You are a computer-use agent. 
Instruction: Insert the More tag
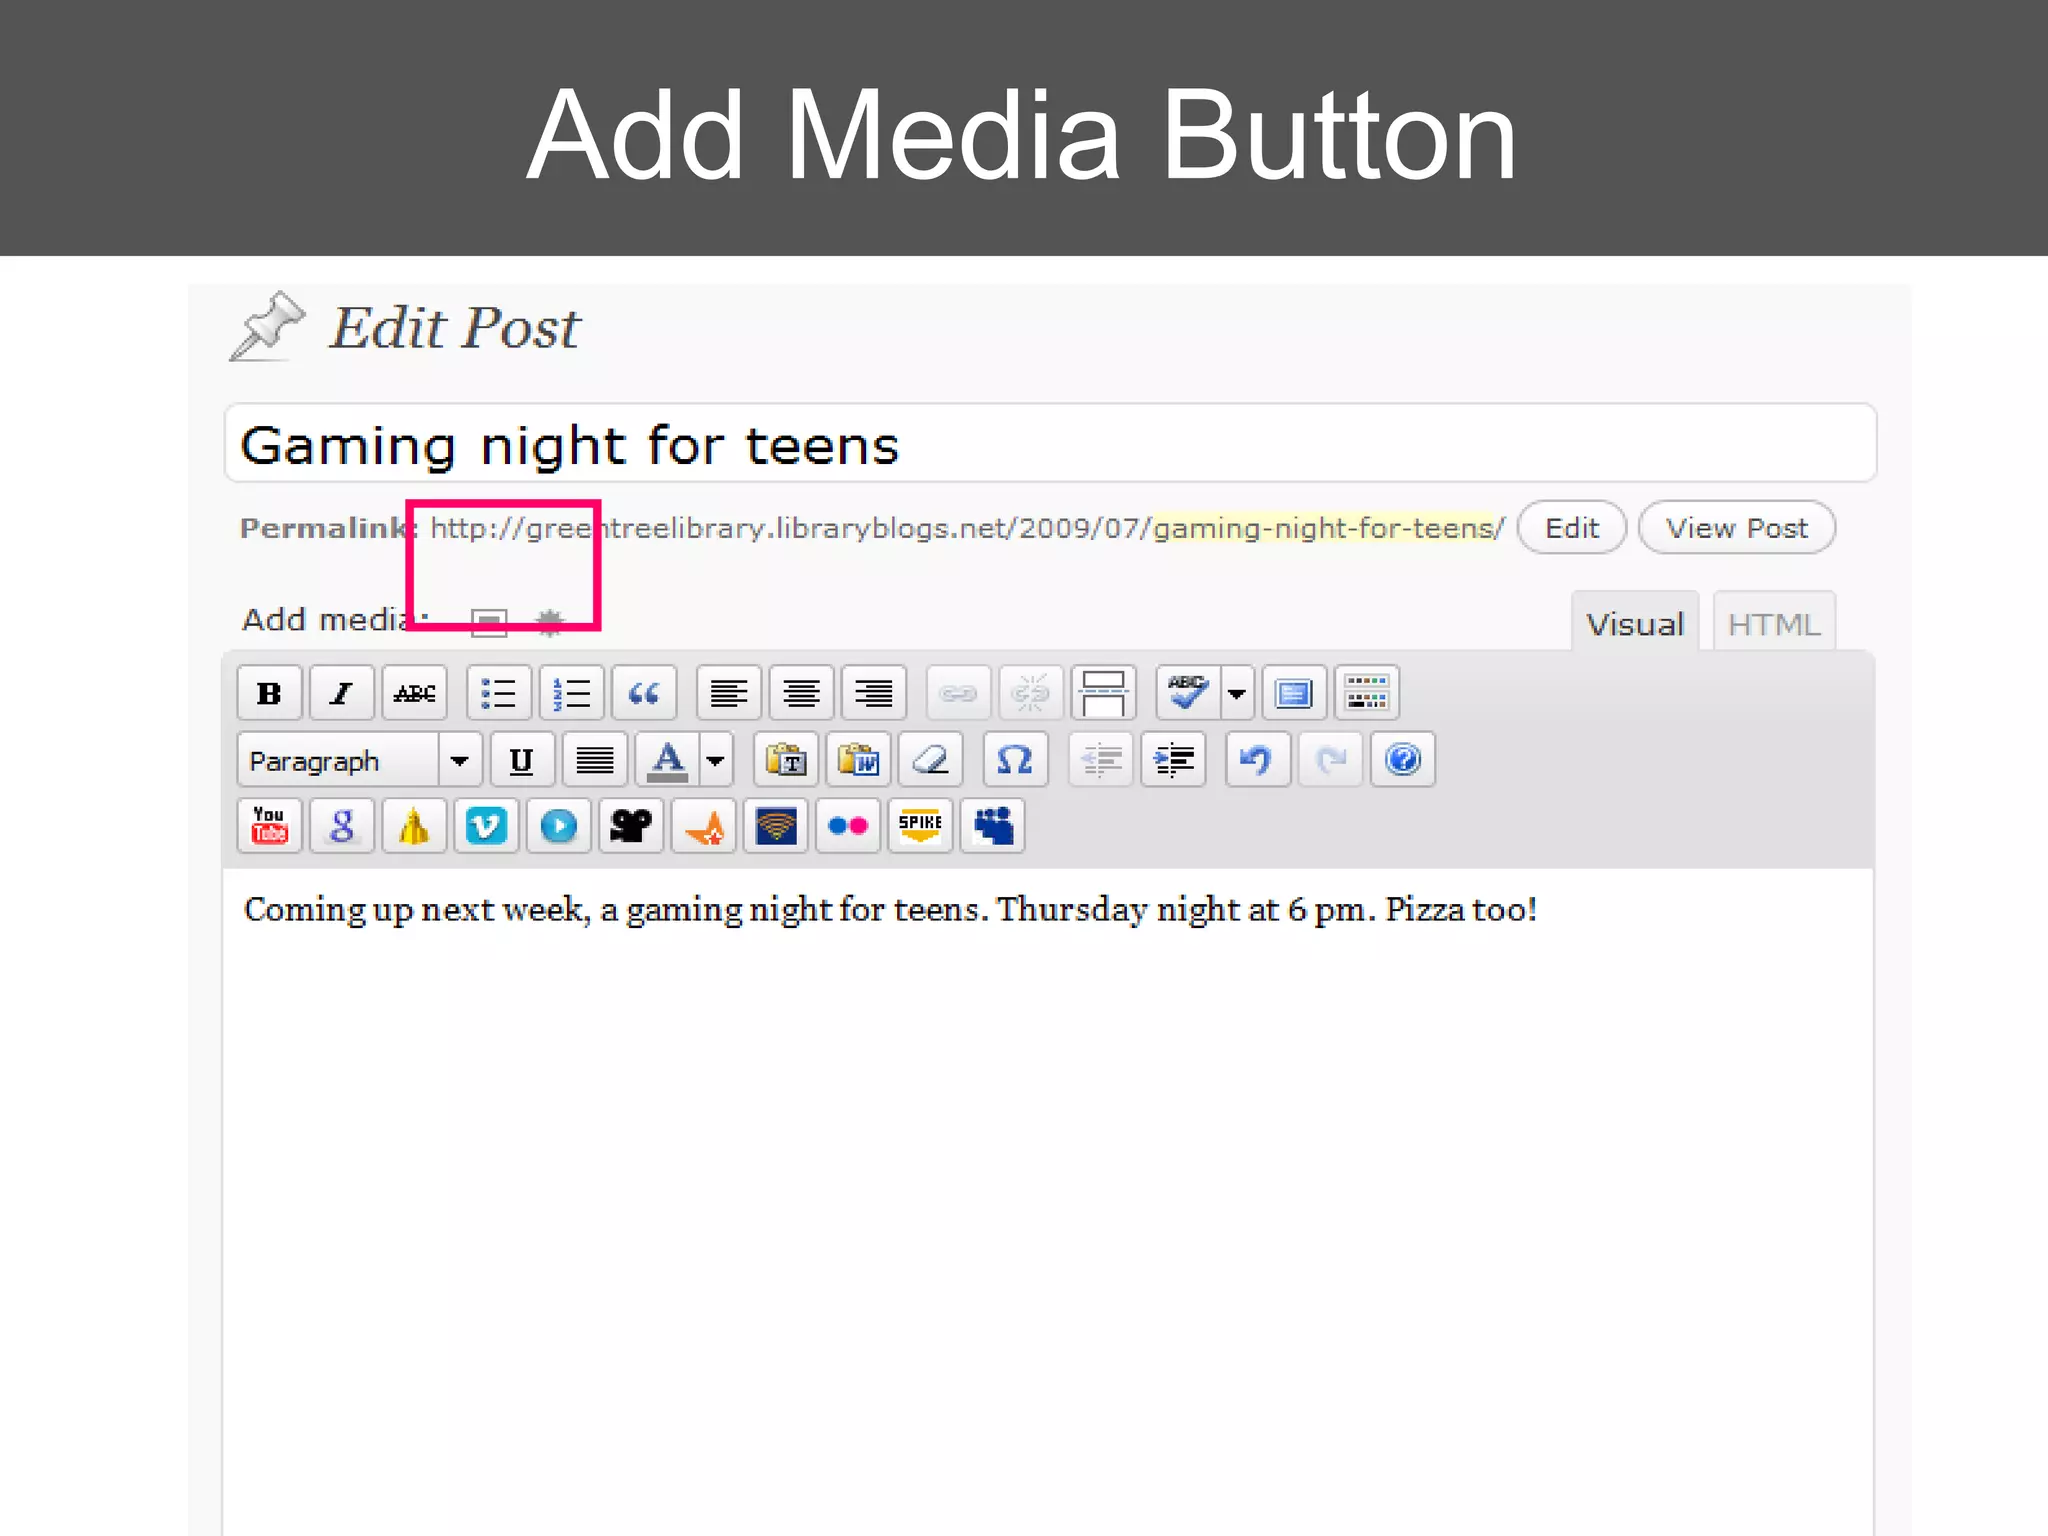[1103, 693]
